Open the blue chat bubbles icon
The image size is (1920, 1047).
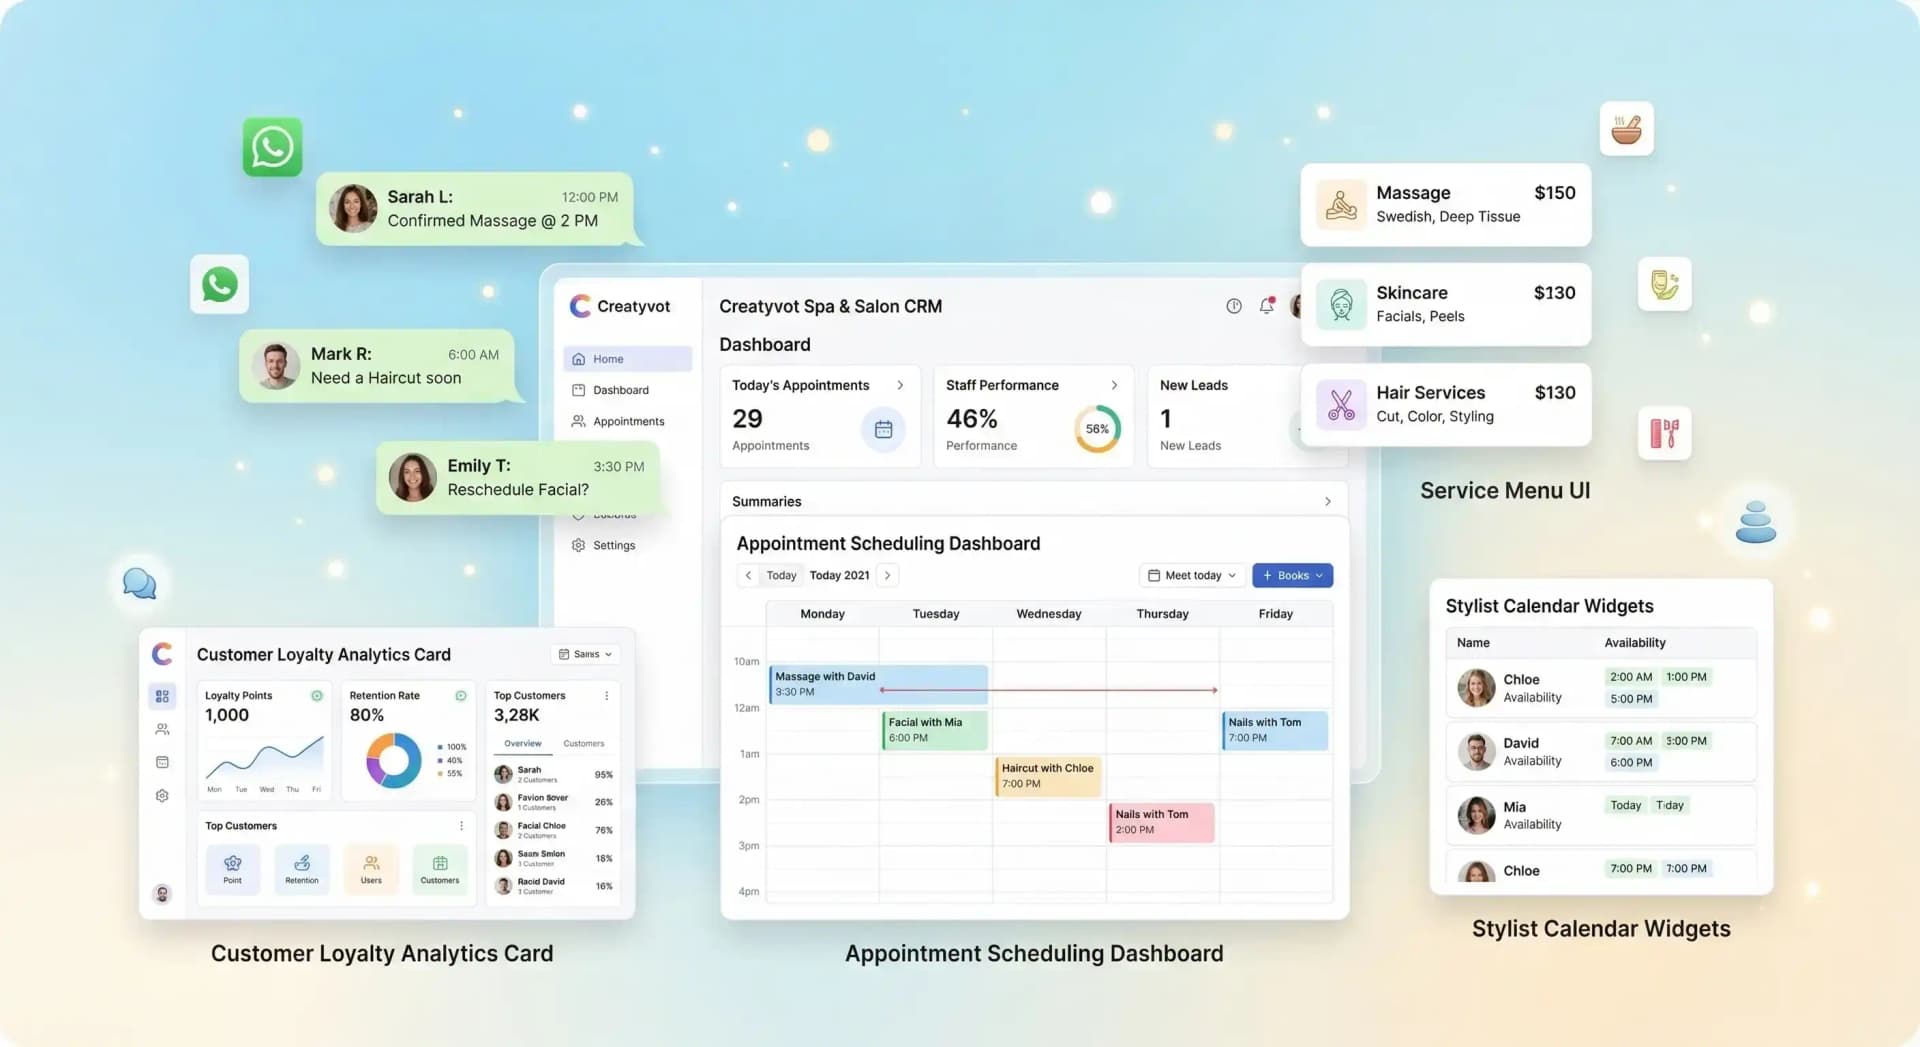coord(140,582)
